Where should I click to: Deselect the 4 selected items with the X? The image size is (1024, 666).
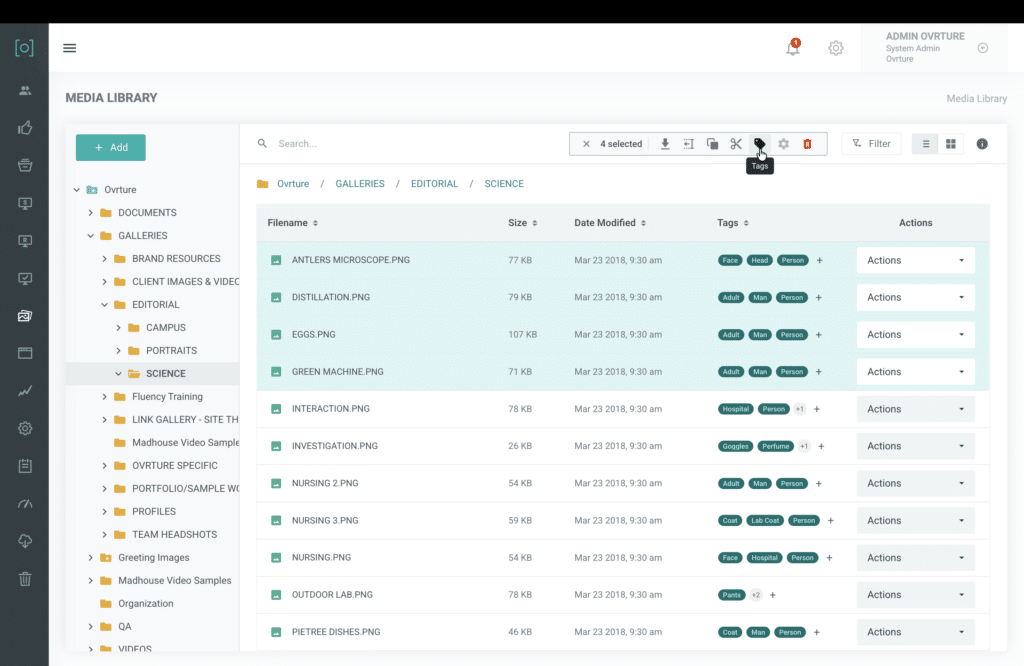(x=586, y=144)
